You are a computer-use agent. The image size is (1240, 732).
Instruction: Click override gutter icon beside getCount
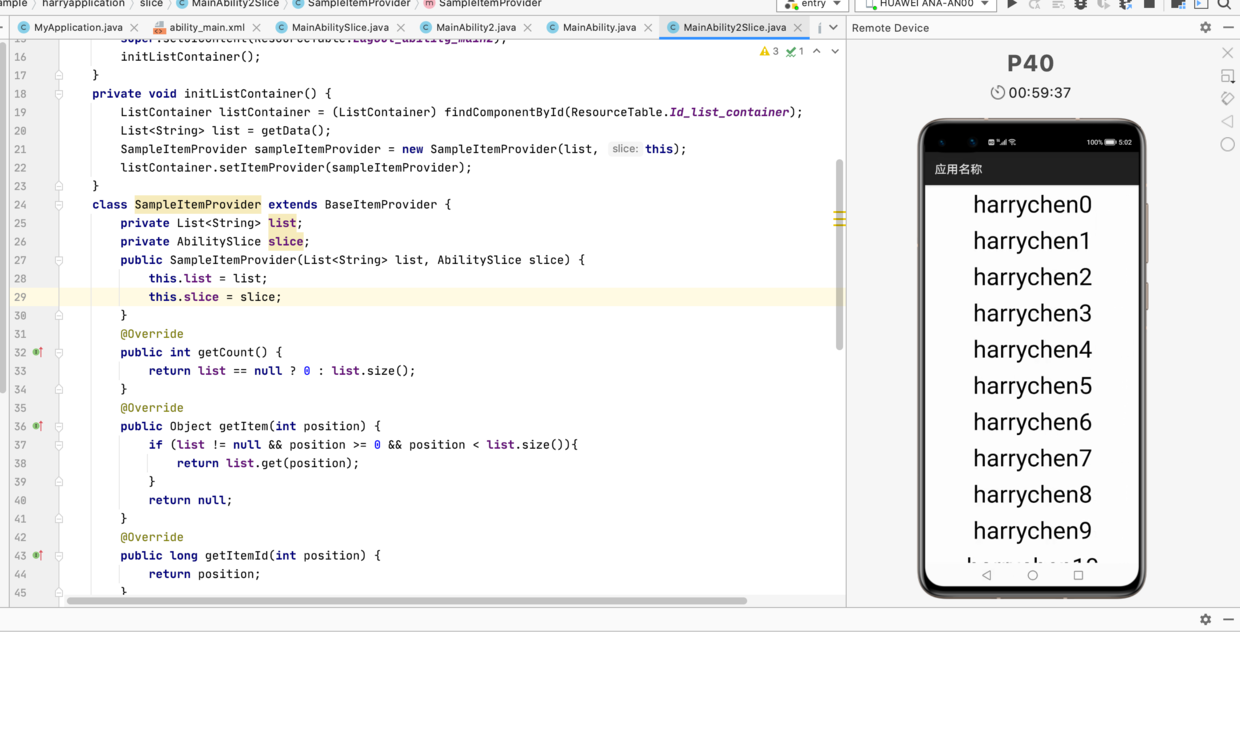pos(38,352)
